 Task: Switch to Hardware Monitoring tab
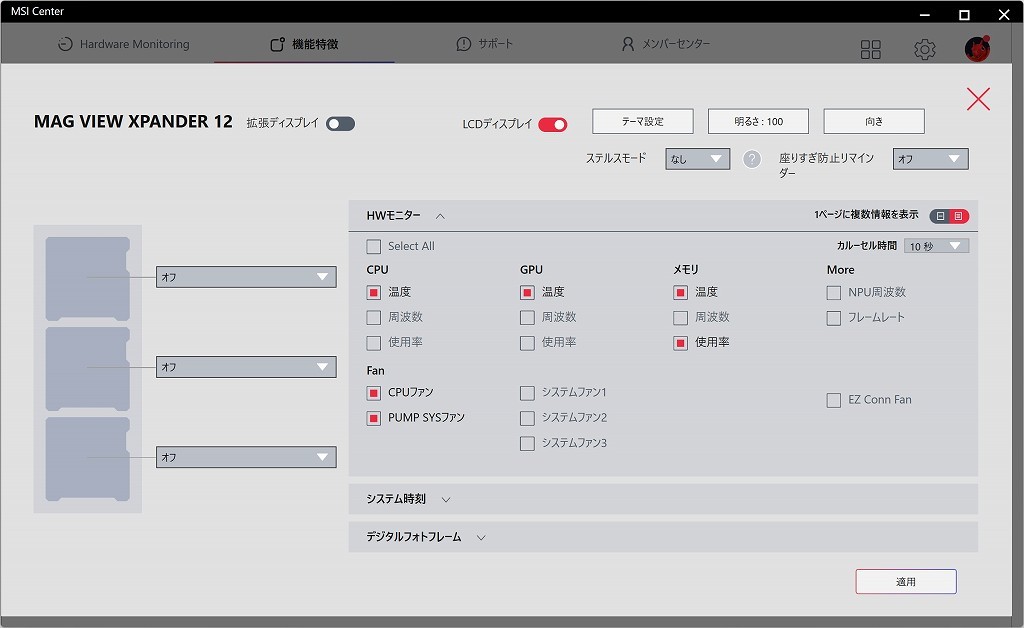(x=123, y=44)
